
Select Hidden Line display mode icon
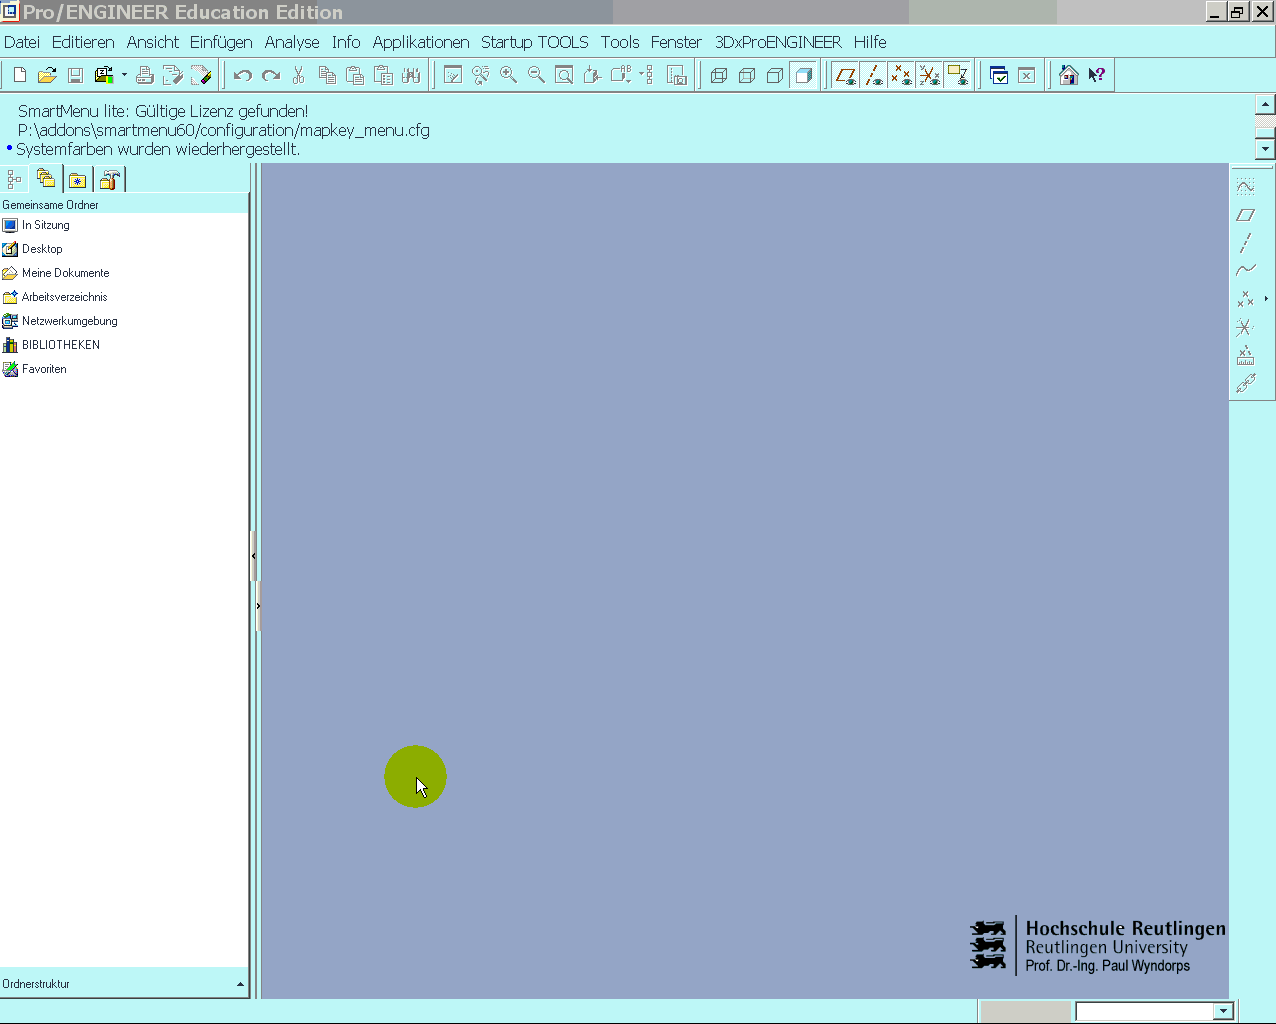click(x=747, y=75)
